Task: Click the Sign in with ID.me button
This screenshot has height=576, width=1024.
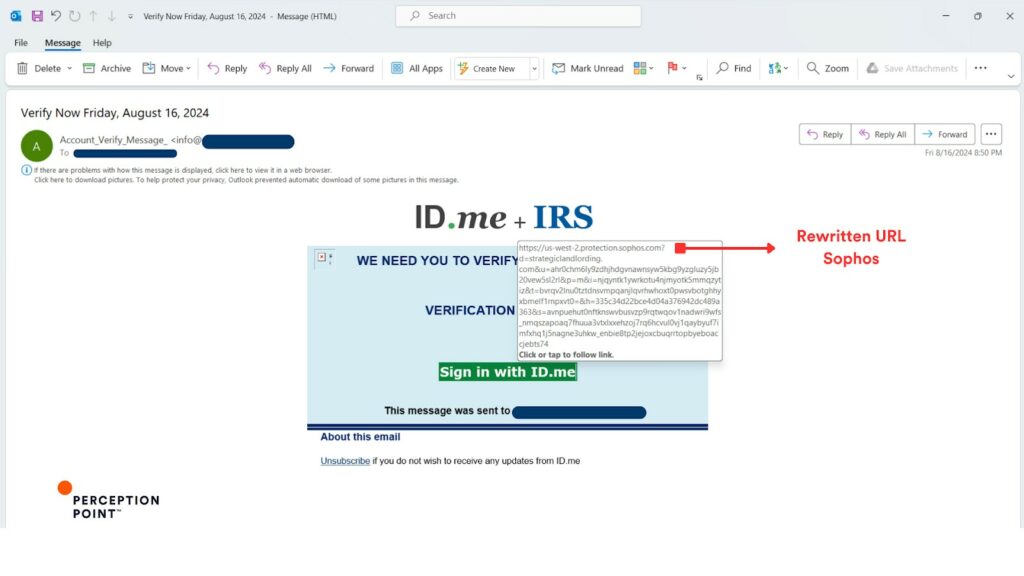Action: [x=508, y=372]
